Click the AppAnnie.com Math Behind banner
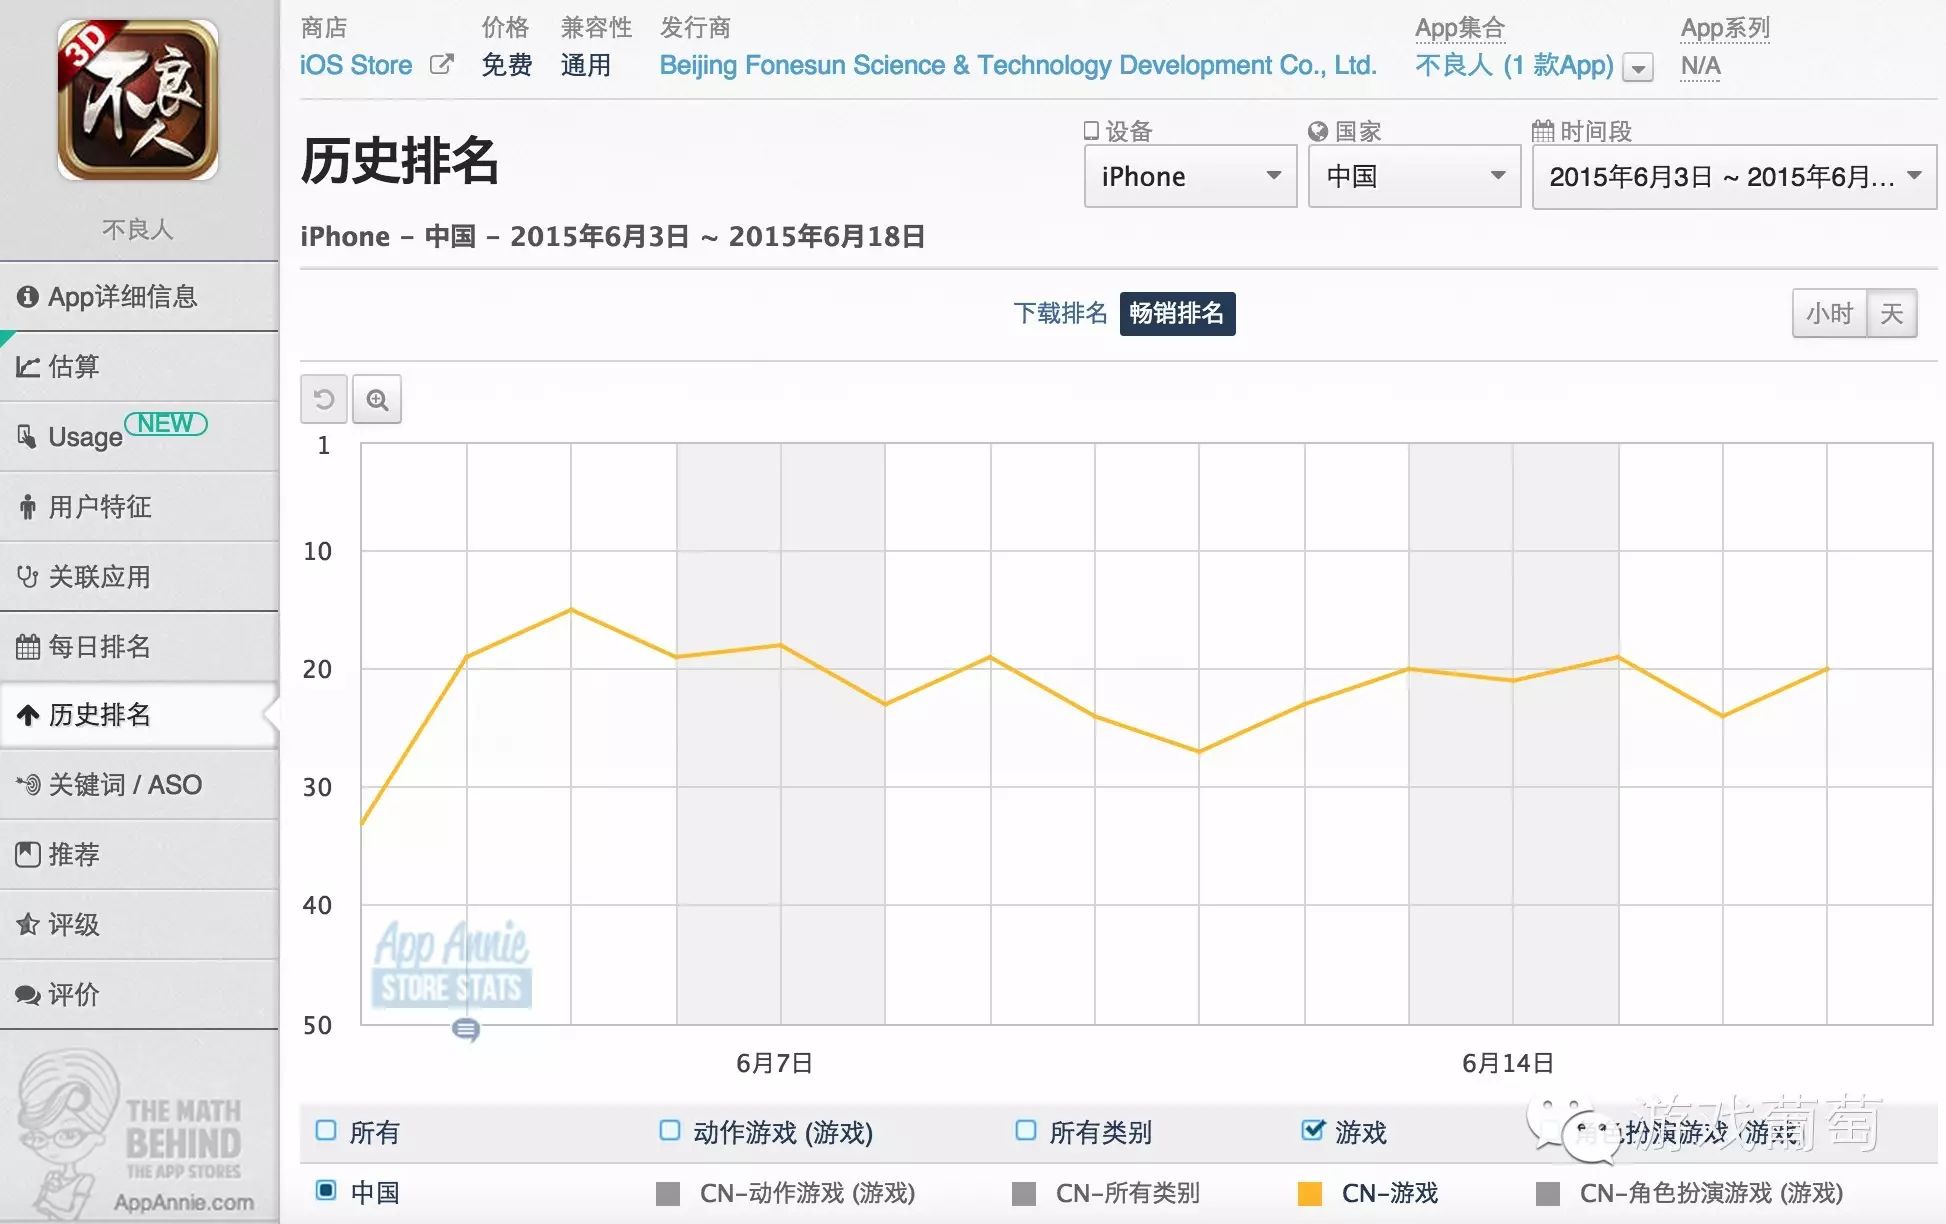 (139, 1135)
